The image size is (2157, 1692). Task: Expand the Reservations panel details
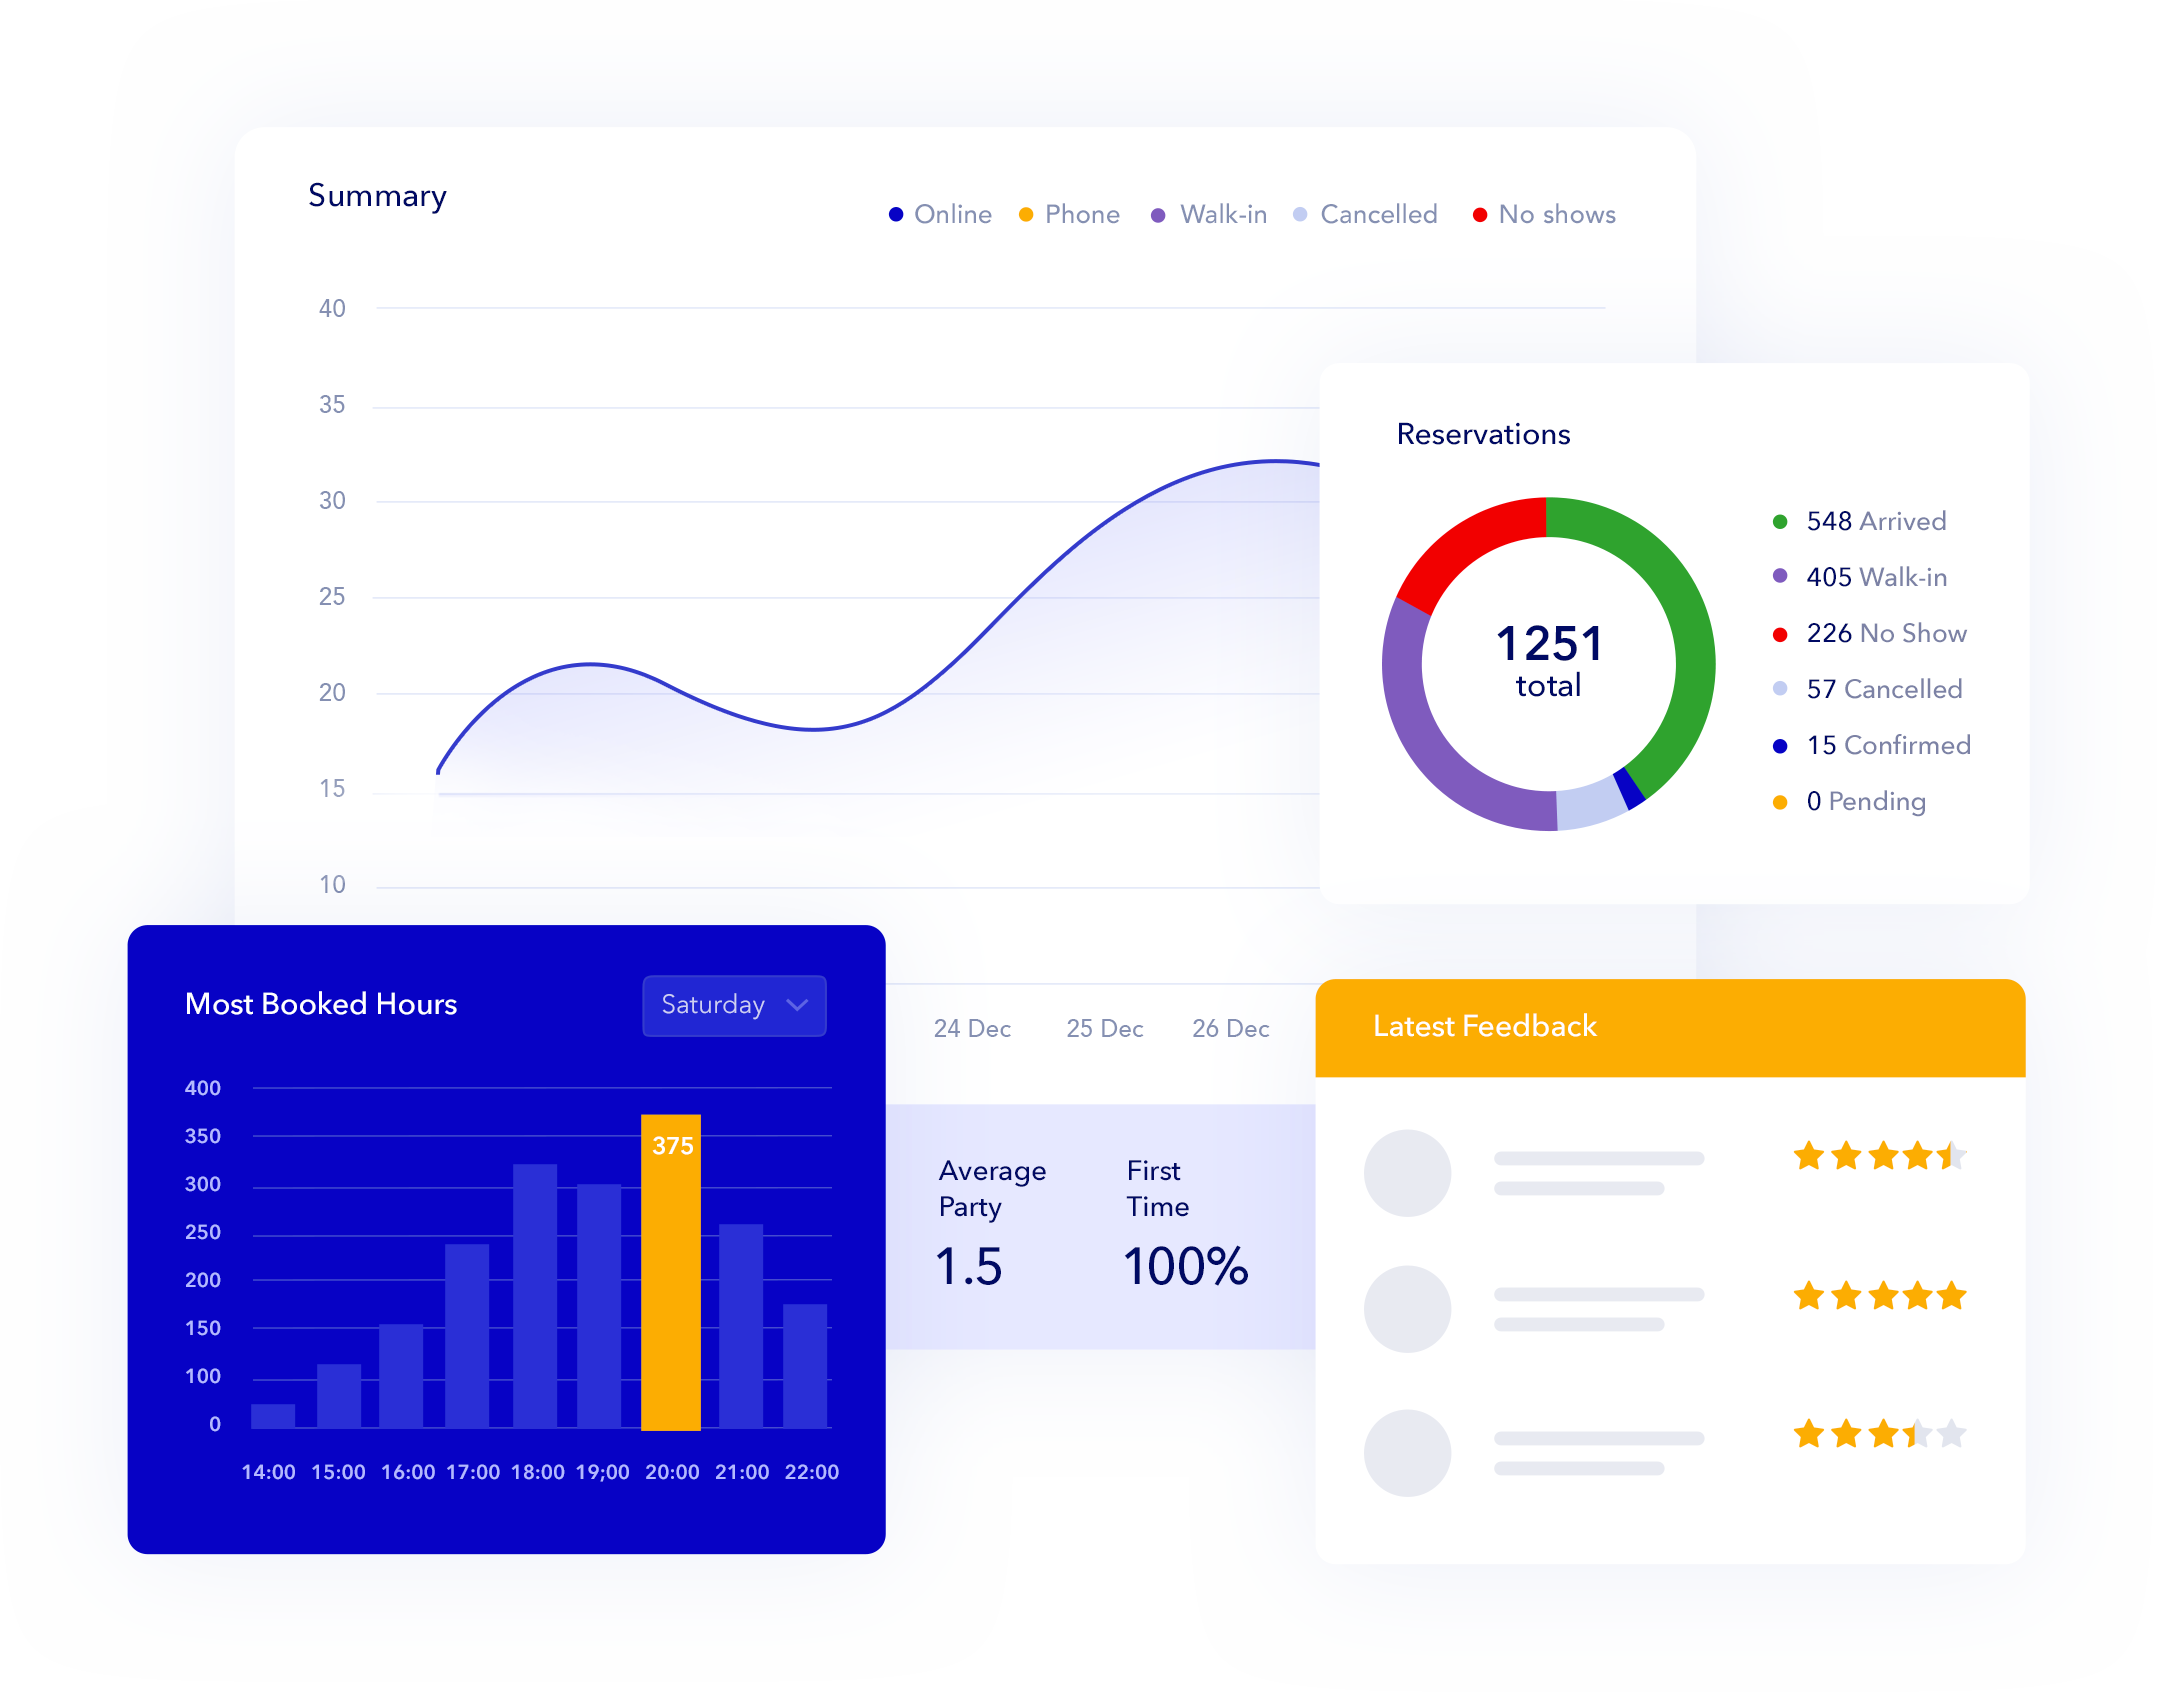pyautogui.click(x=1483, y=434)
